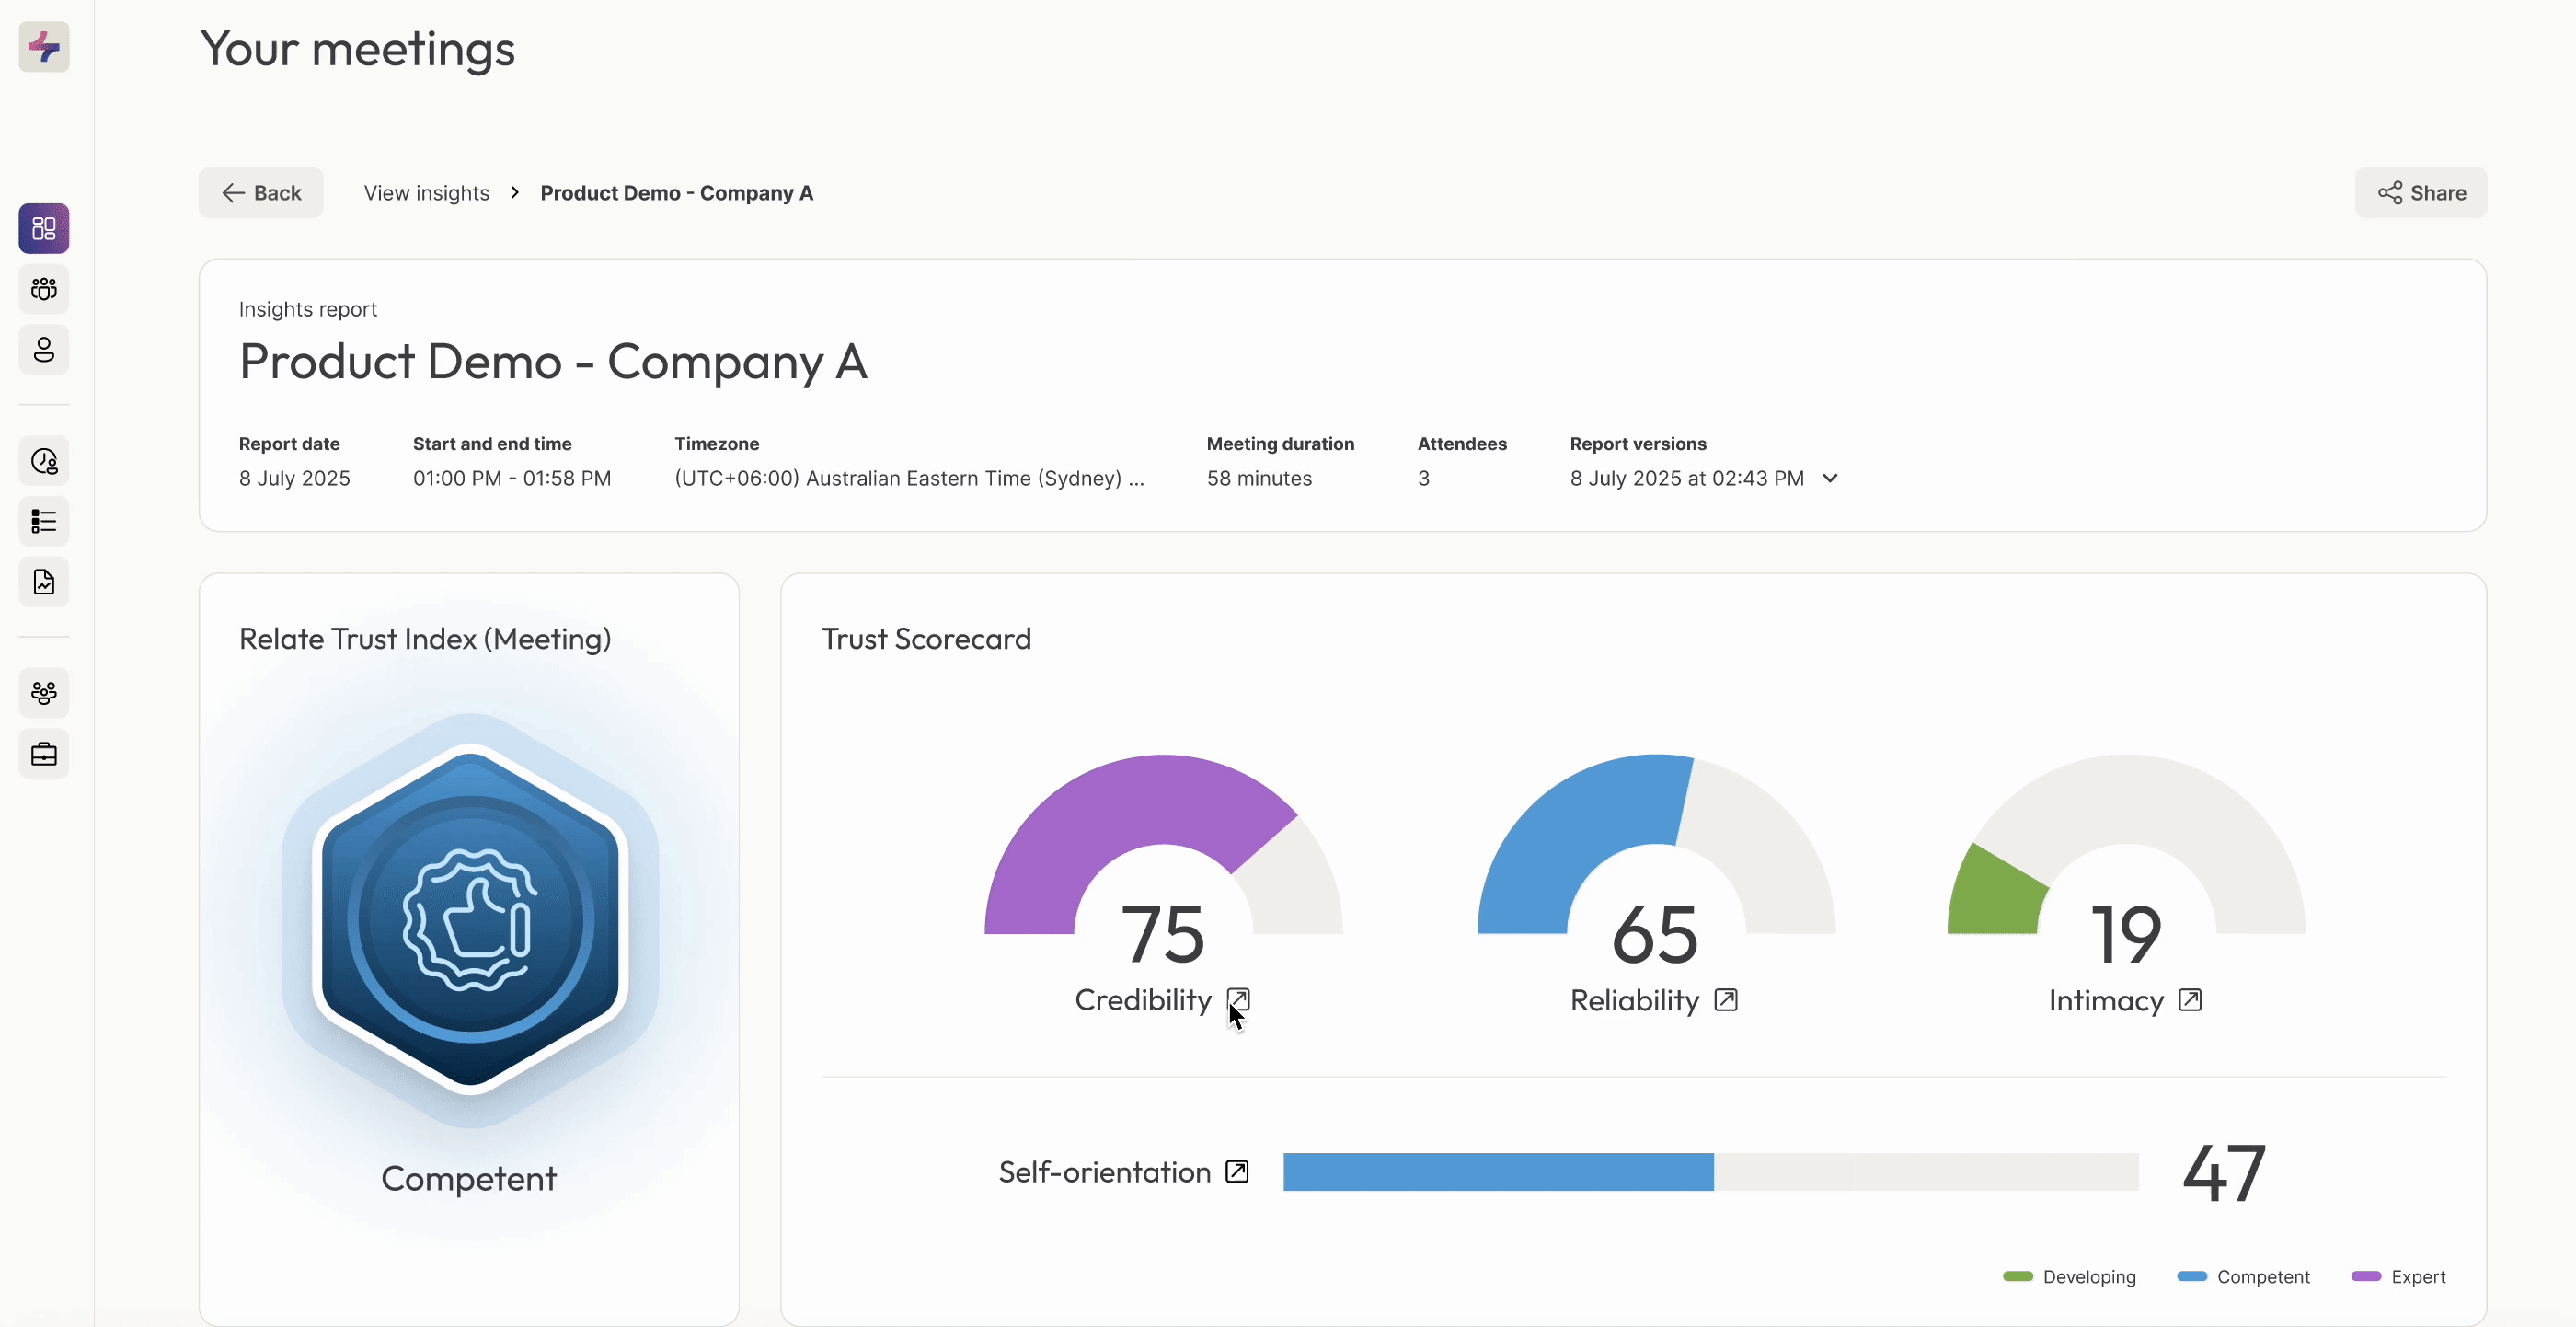Viewport: 2576px width, 1327px height.
Task: Click the report document chart sidebar icon
Action: pos(44,582)
